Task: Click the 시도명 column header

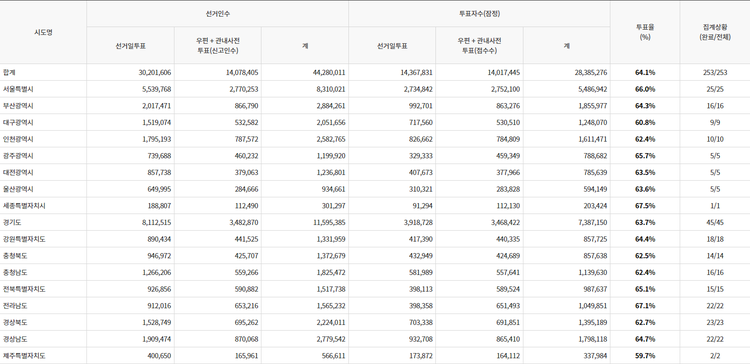Action: click(x=43, y=32)
